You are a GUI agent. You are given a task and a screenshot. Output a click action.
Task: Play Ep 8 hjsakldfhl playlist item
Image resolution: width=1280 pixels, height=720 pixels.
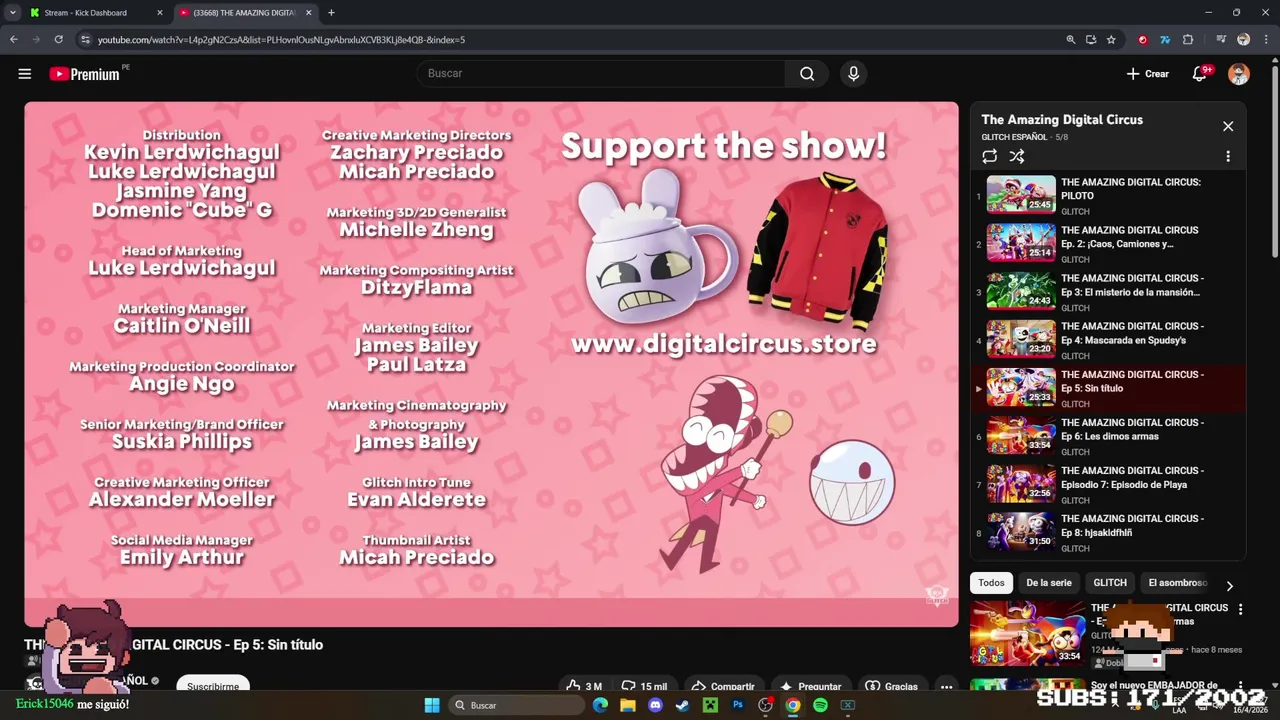[x=1107, y=531]
